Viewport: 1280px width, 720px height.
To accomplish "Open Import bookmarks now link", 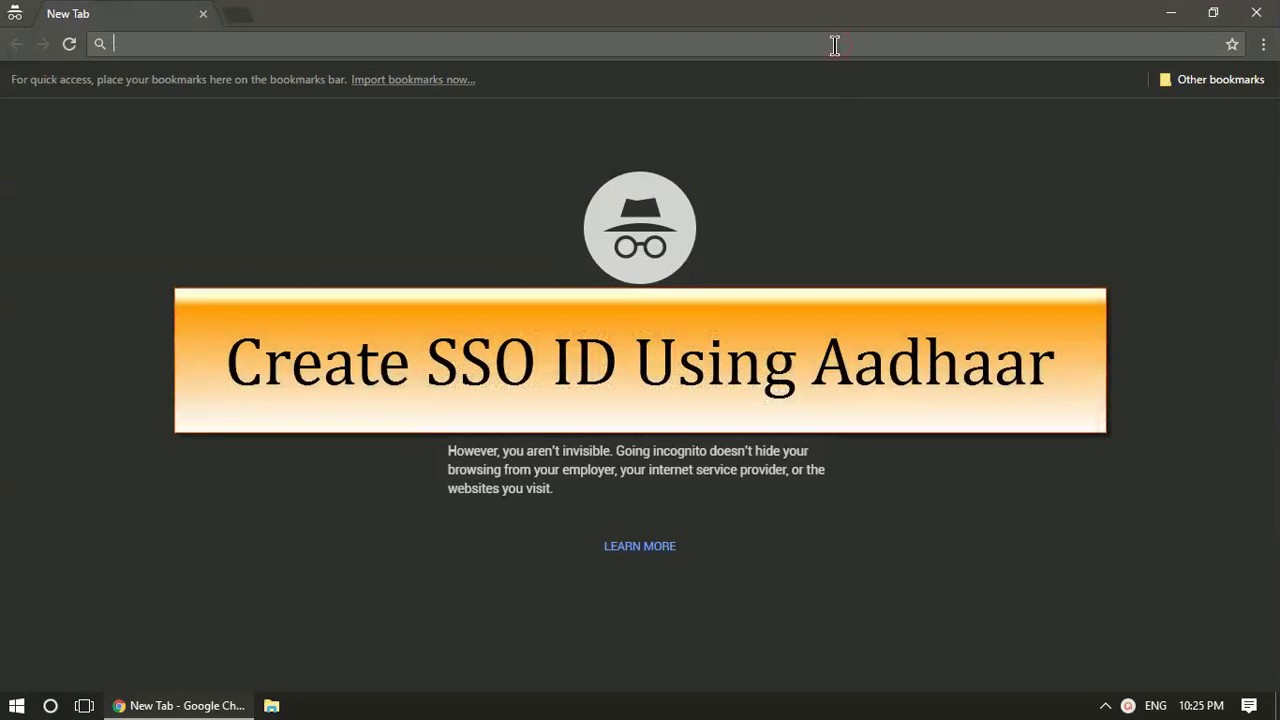I will (x=413, y=80).
